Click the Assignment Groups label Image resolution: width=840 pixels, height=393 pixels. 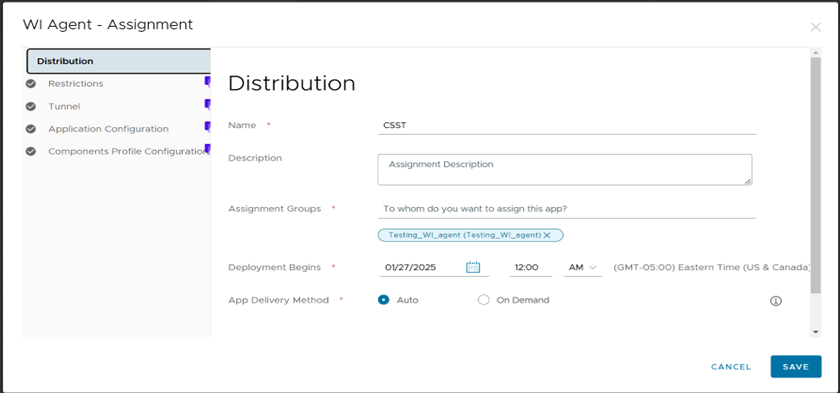click(x=274, y=209)
